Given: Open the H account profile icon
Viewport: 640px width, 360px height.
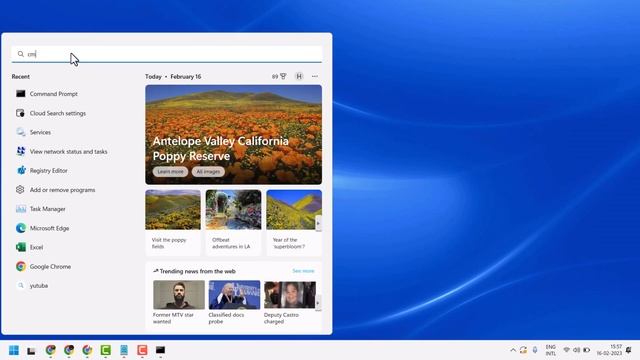Looking at the screenshot, I should [299, 76].
